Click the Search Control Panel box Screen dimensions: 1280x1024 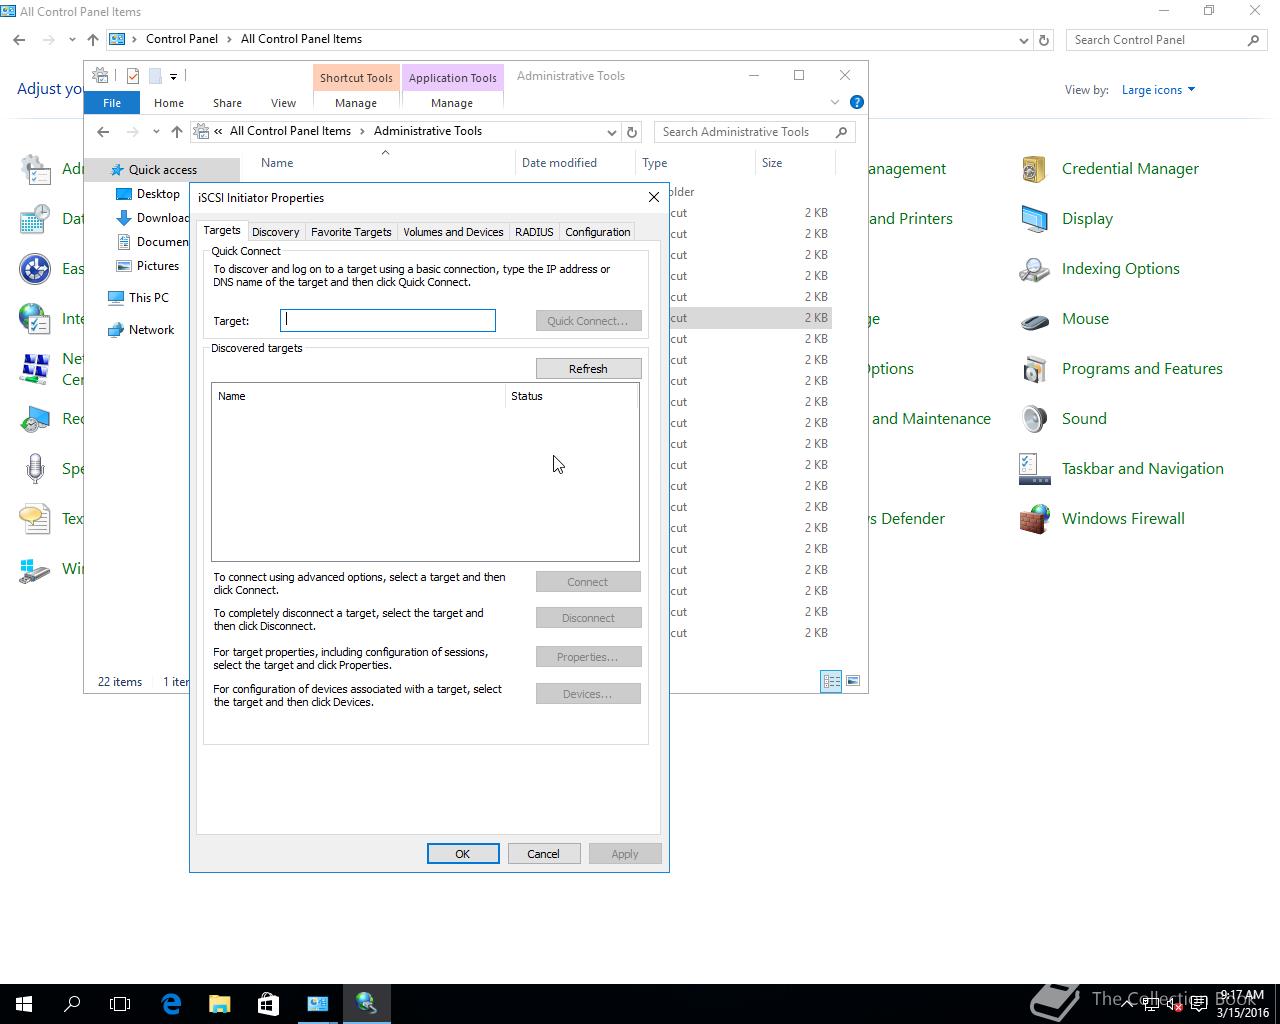[1165, 40]
